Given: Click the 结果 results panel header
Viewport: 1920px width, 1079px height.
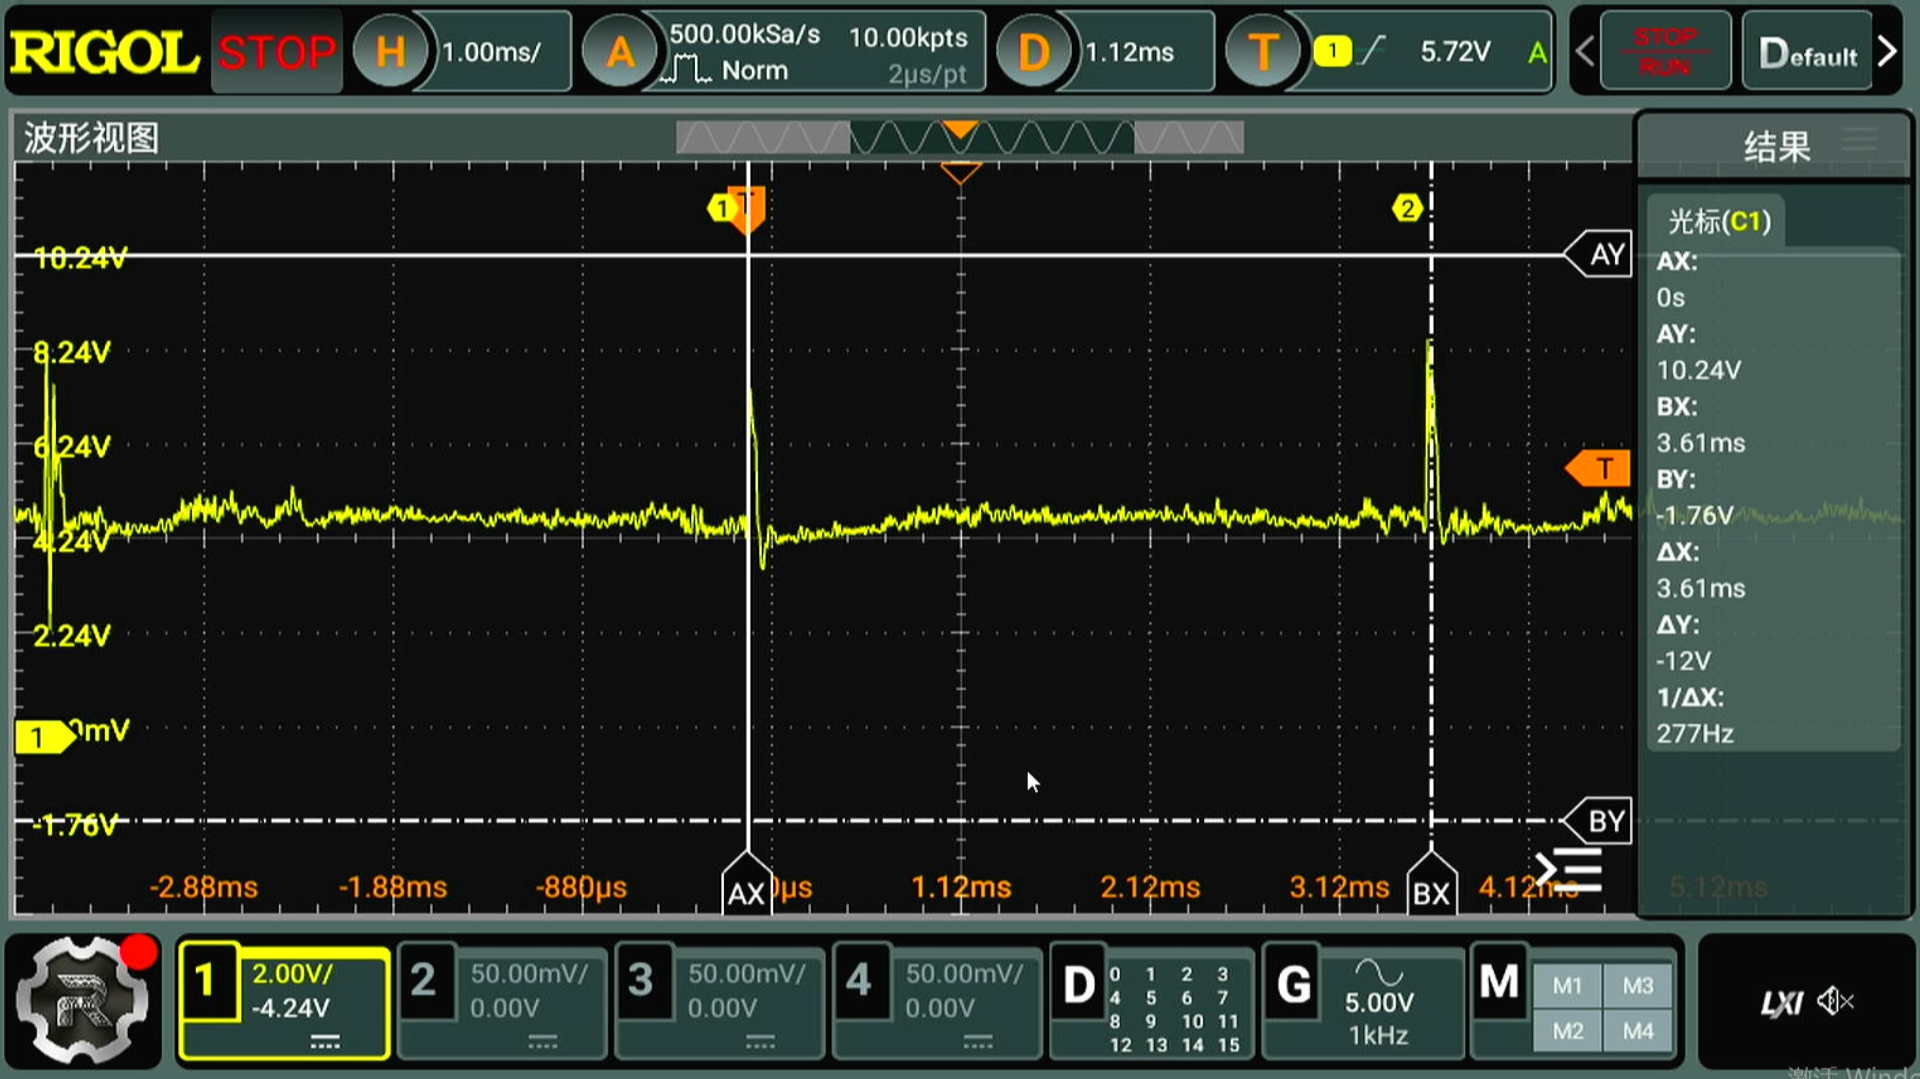Looking at the screenshot, I should coord(1777,147).
